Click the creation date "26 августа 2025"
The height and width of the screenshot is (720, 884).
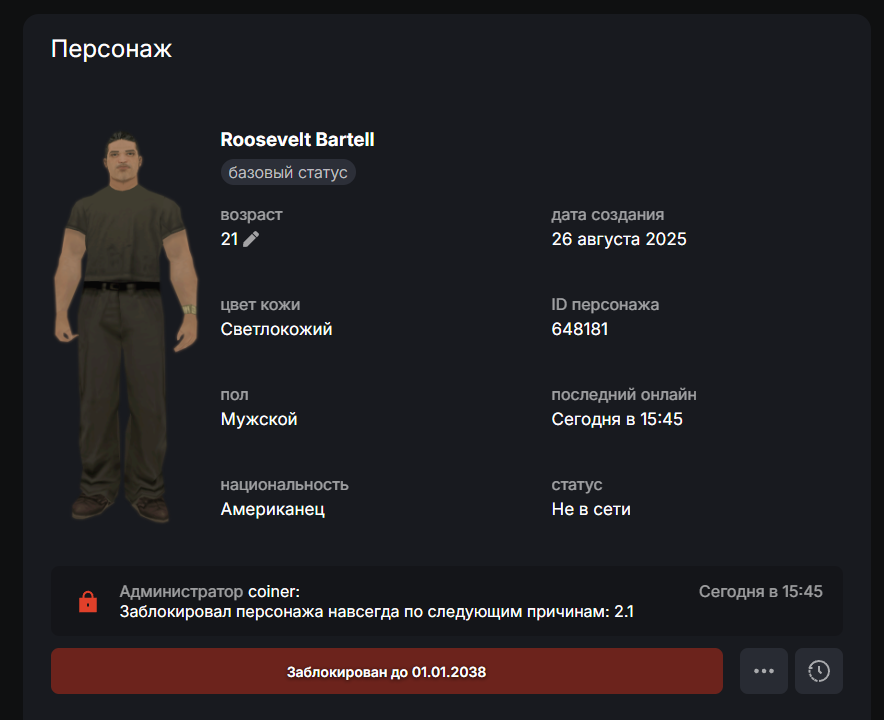click(618, 239)
